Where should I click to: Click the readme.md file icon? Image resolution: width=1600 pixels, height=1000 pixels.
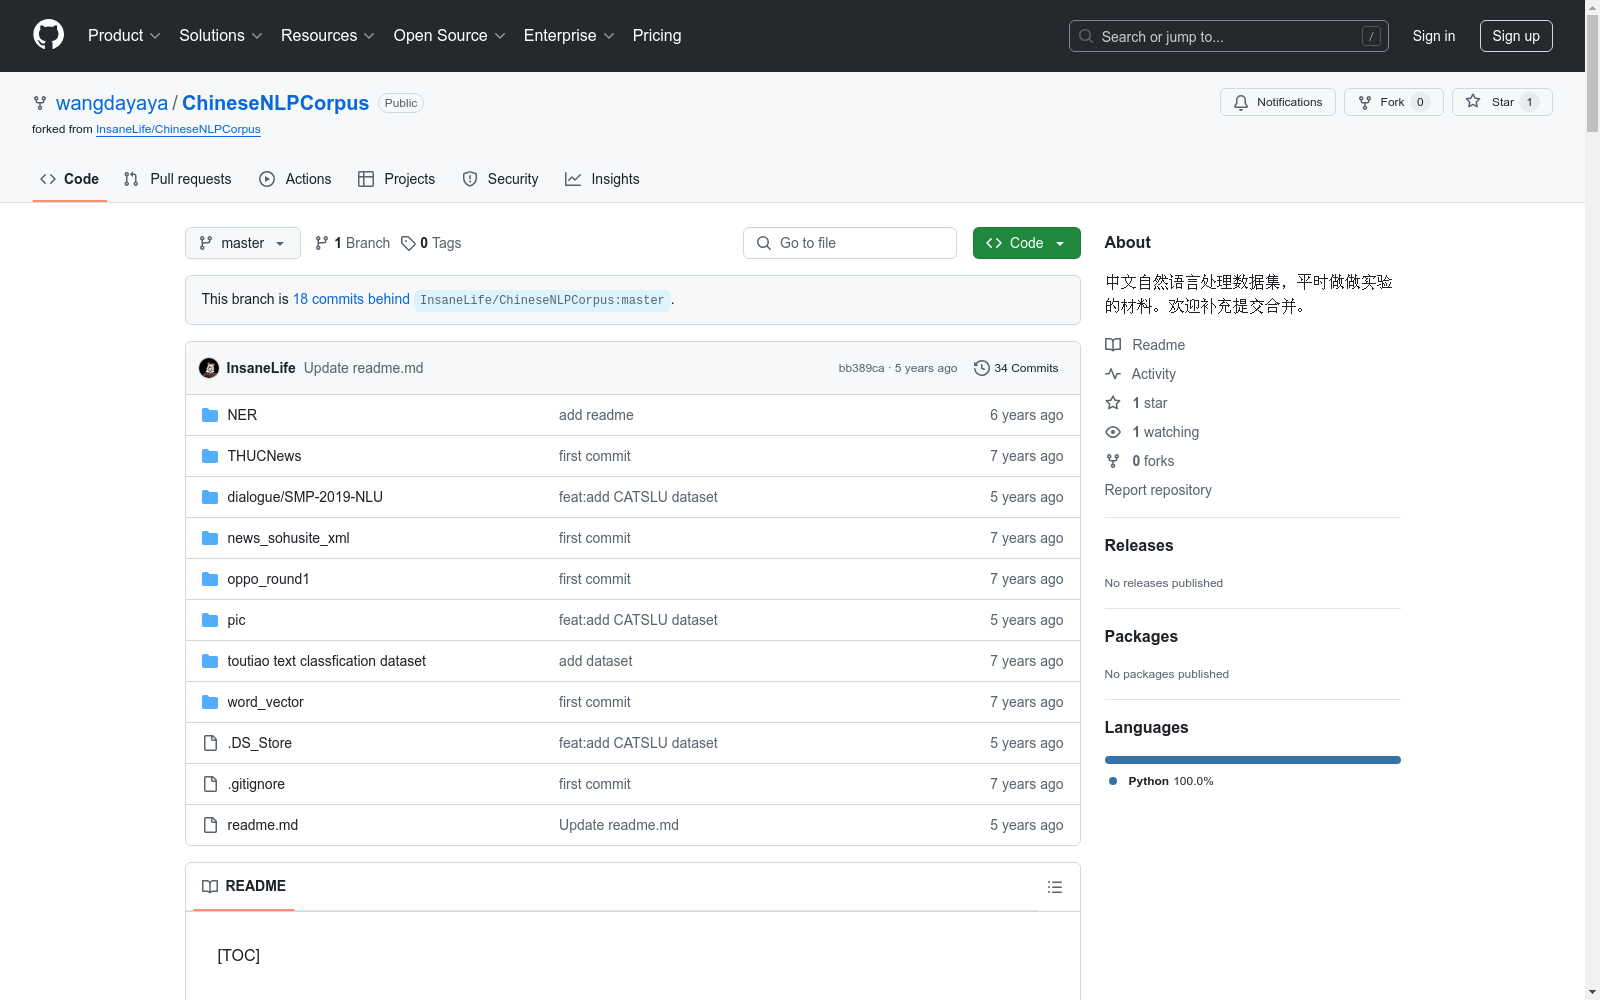point(210,825)
